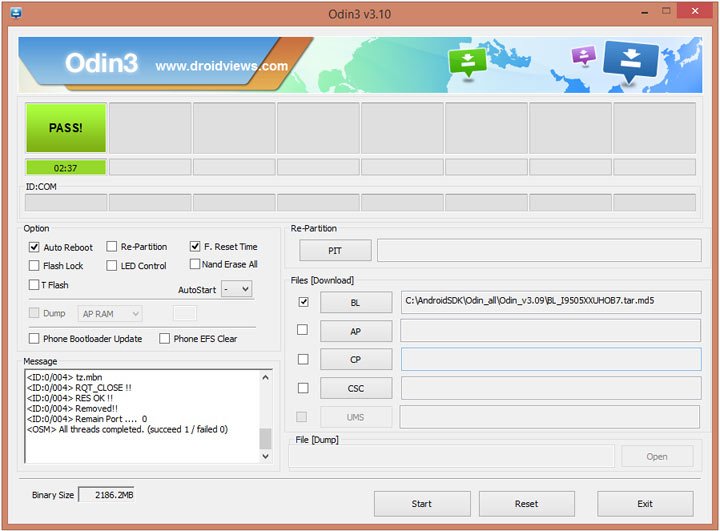Click the 02:37 green progress bar
The image size is (720, 531).
click(x=66, y=168)
